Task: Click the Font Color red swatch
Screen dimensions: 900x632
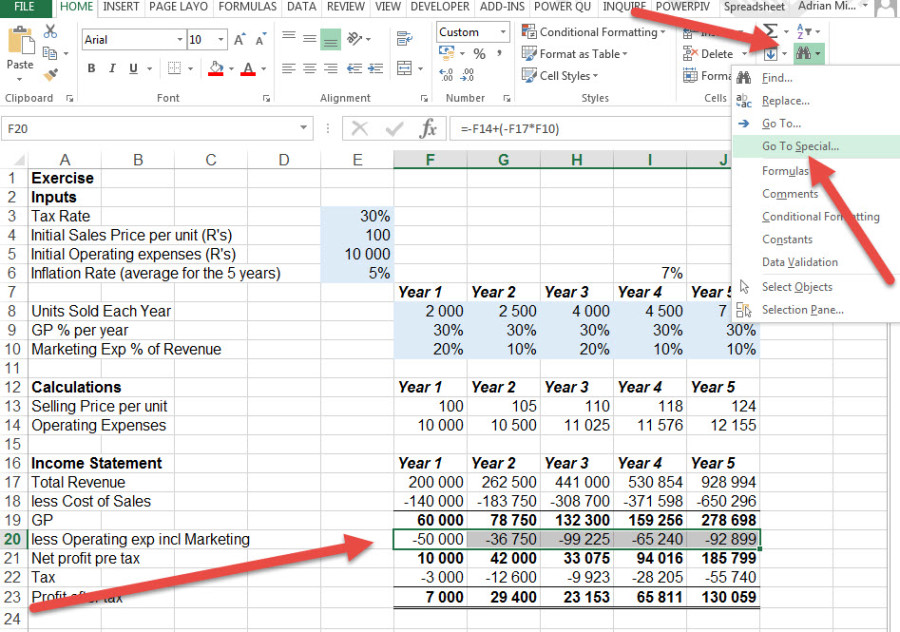Action: (x=248, y=68)
